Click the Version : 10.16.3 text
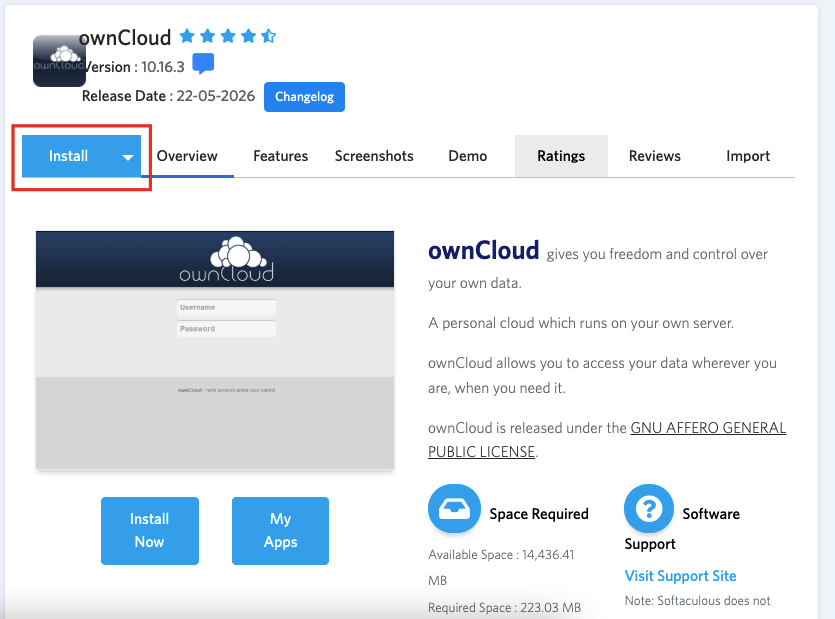 point(135,67)
